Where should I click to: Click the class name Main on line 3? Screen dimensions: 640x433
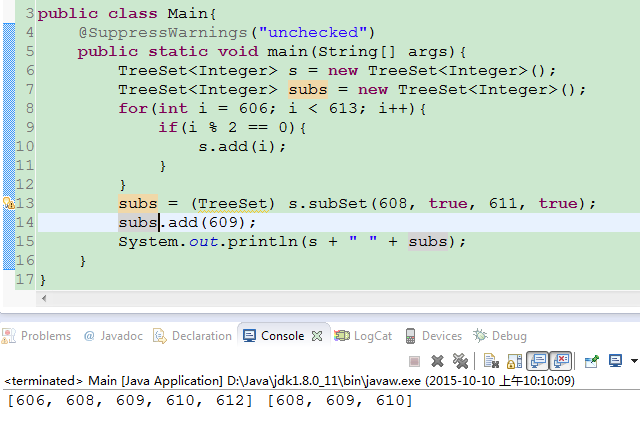[188, 13]
